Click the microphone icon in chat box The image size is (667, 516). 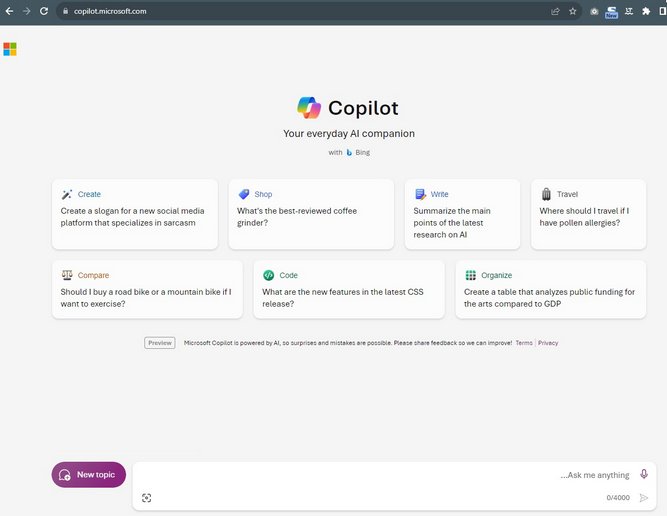[x=644, y=474]
